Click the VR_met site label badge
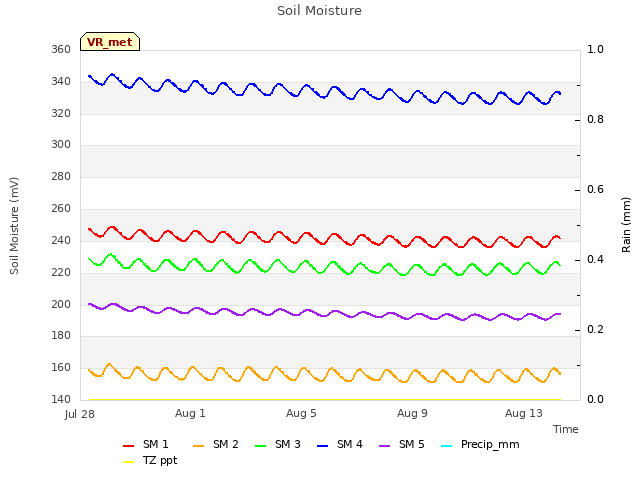640x480 pixels. pyautogui.click(x=110, y=42)
